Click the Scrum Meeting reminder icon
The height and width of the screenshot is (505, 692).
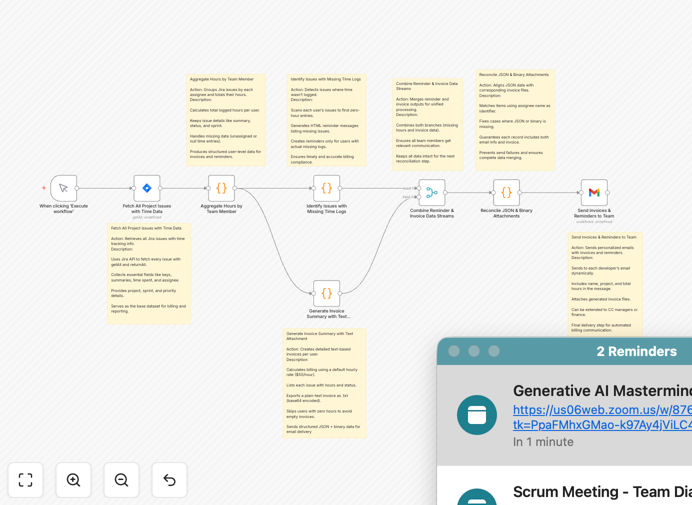pyautogui.click(x=477, y=497)
